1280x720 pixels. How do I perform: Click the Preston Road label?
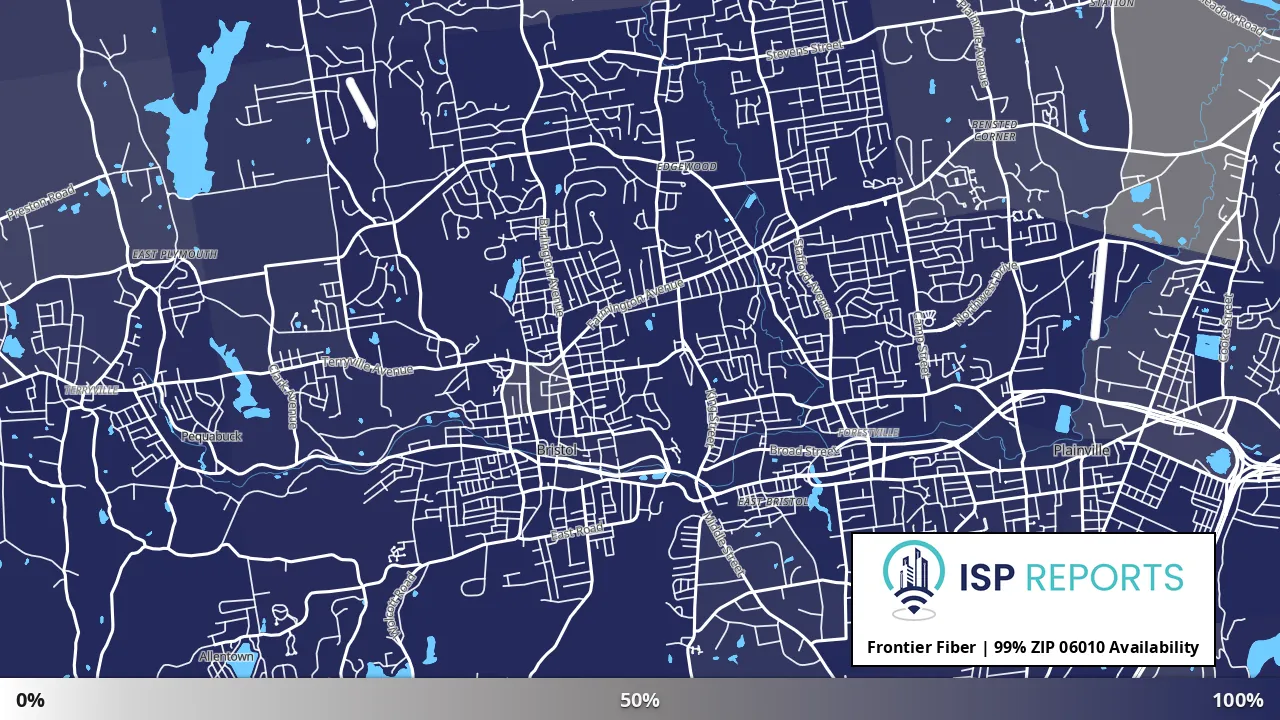tap(41, 202)
